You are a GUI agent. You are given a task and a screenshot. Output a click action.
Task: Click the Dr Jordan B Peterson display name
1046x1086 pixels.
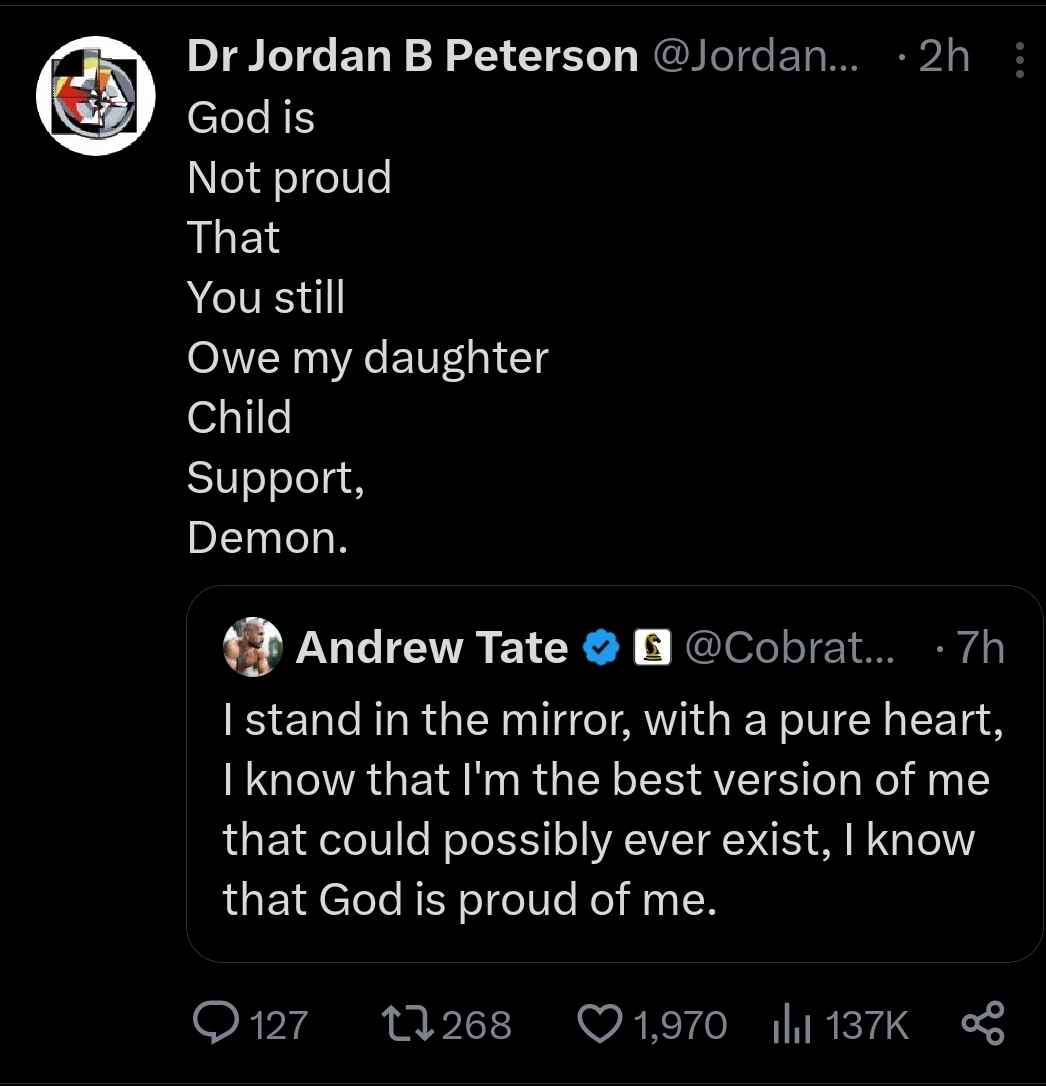412,58
